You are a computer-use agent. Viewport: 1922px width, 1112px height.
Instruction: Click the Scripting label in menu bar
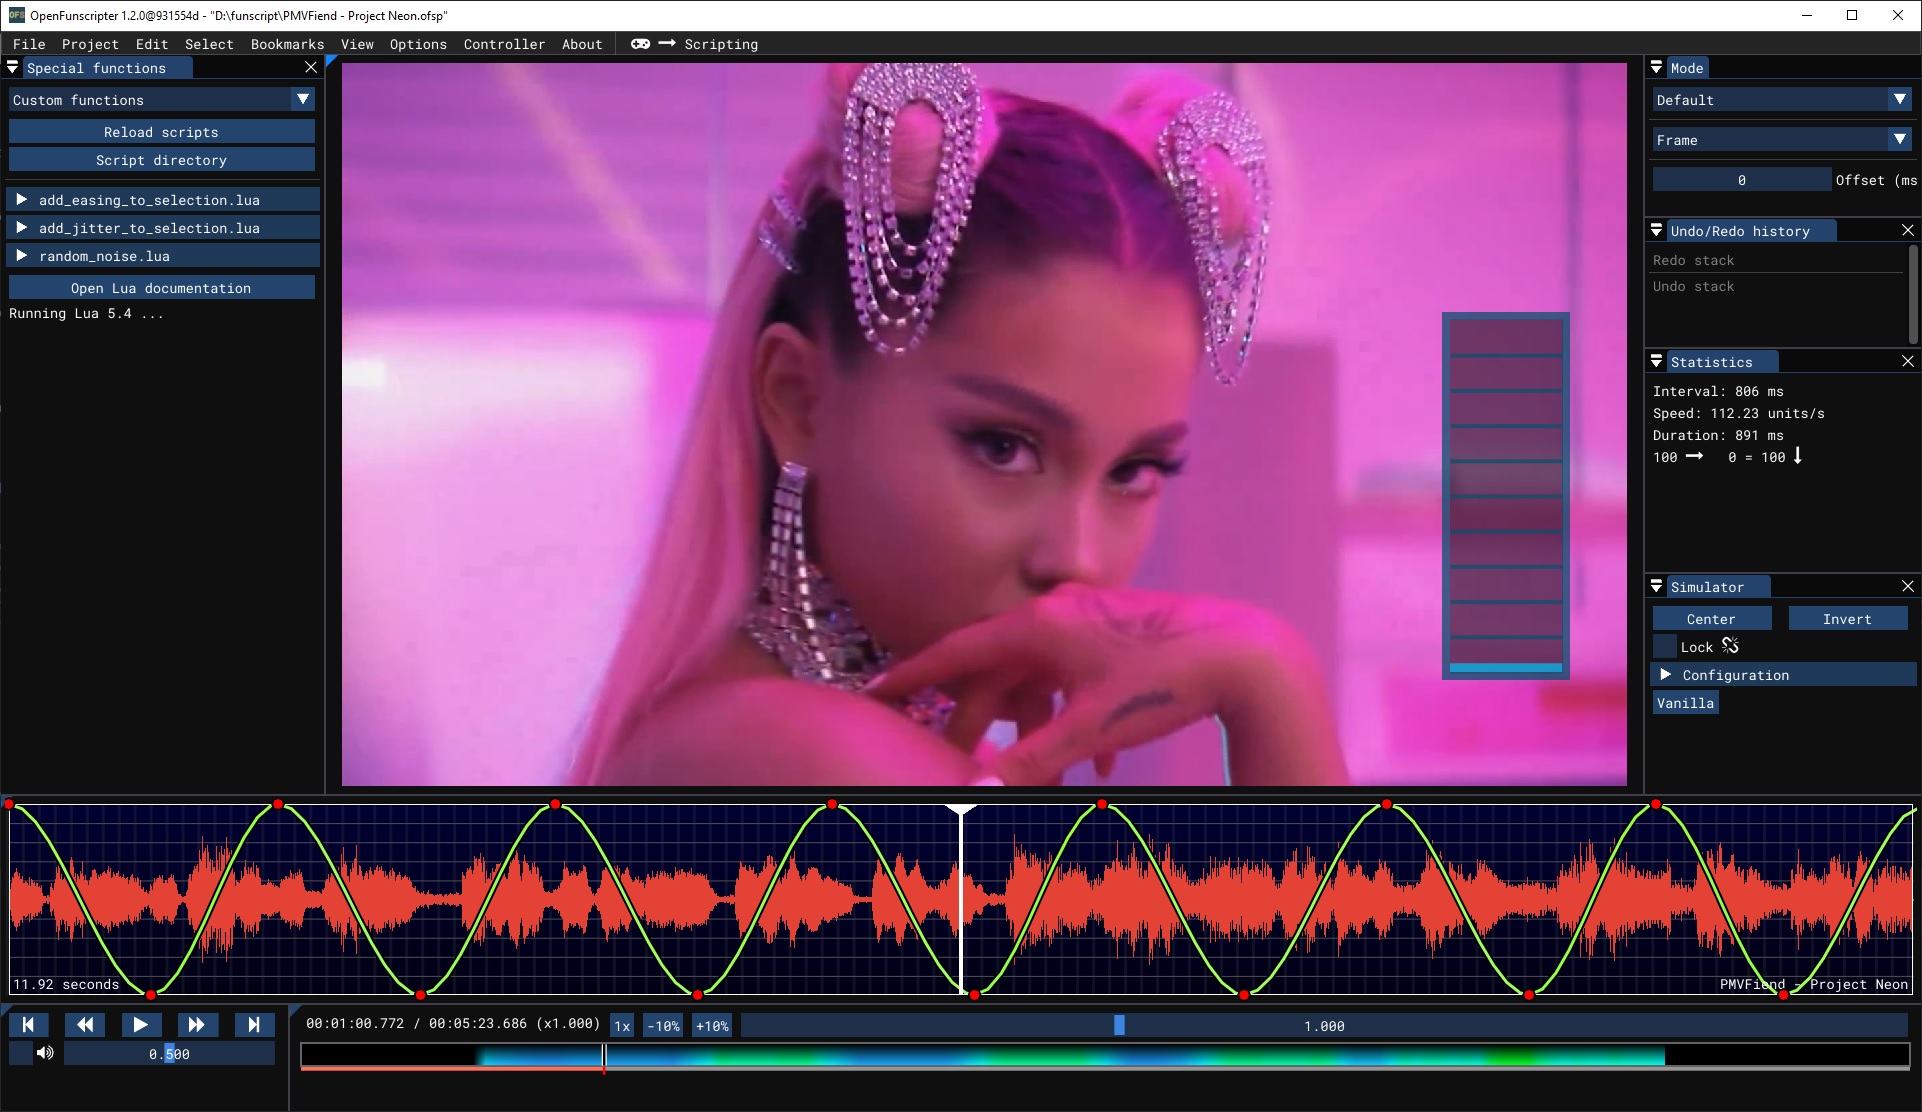coord(721,44)
